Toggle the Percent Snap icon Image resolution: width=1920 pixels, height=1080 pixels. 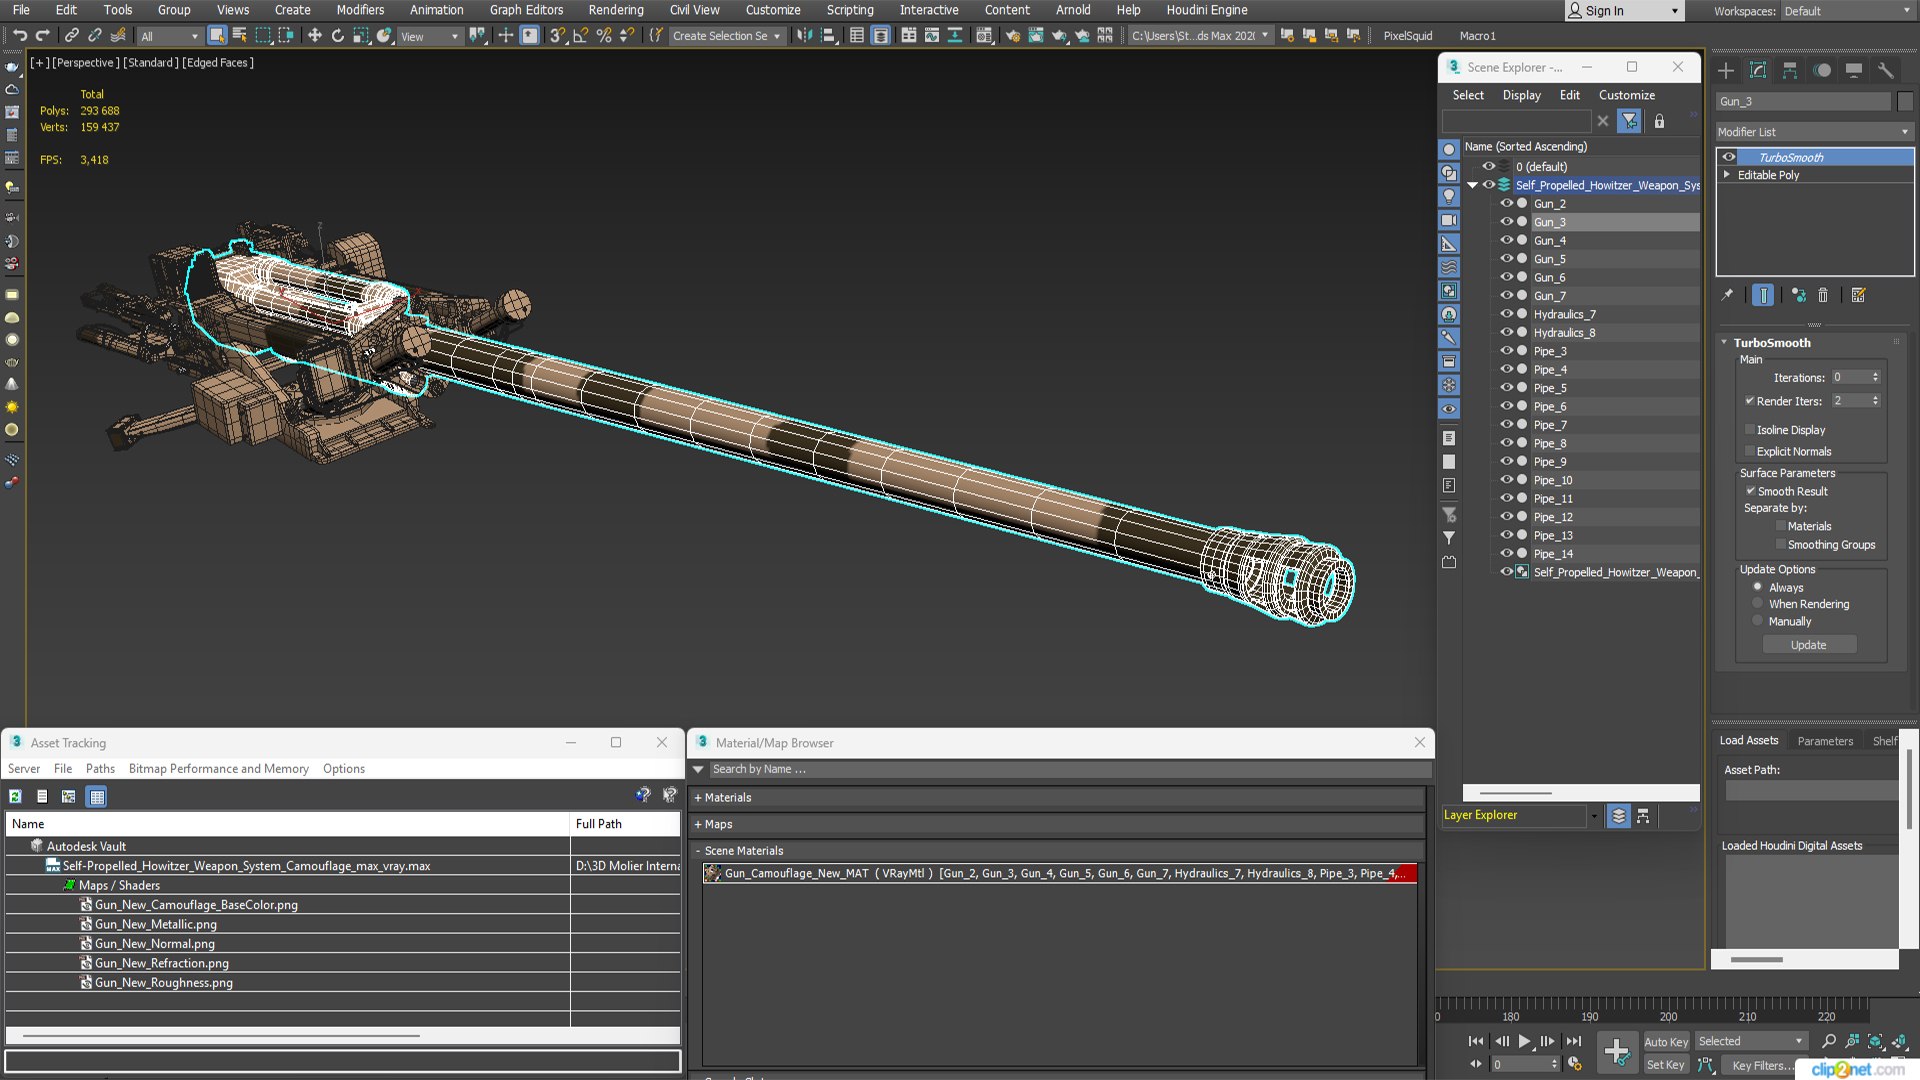(x=603, y=36)
